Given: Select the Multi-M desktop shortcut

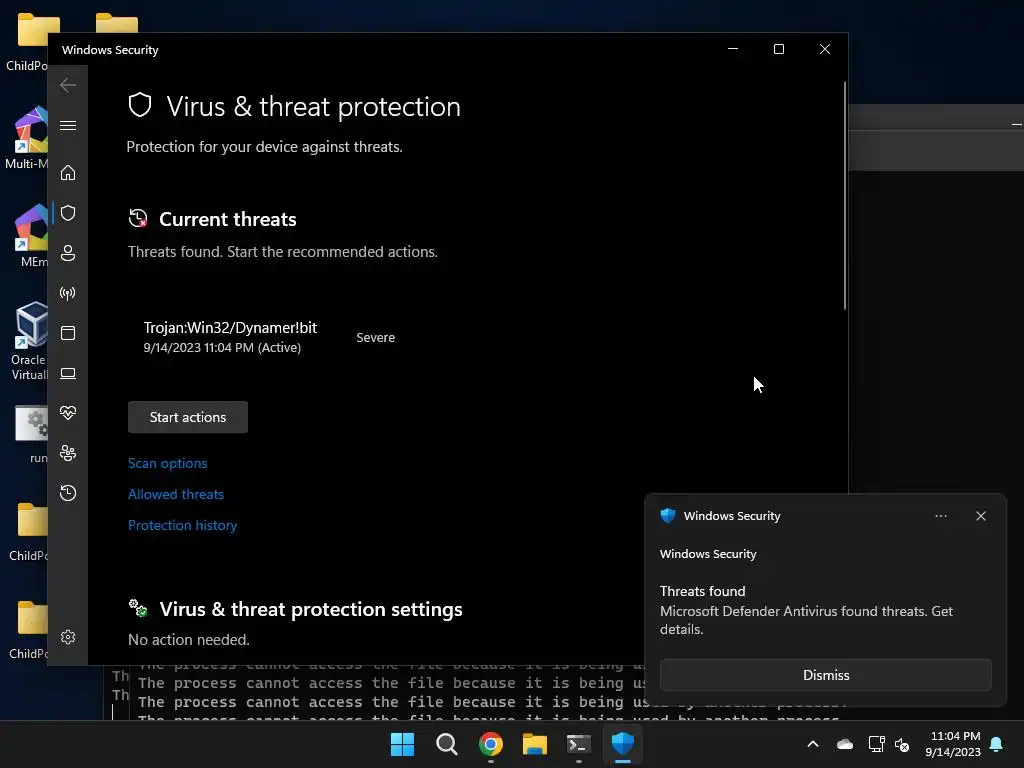Looking at the screenshot, I should point(27,138).
